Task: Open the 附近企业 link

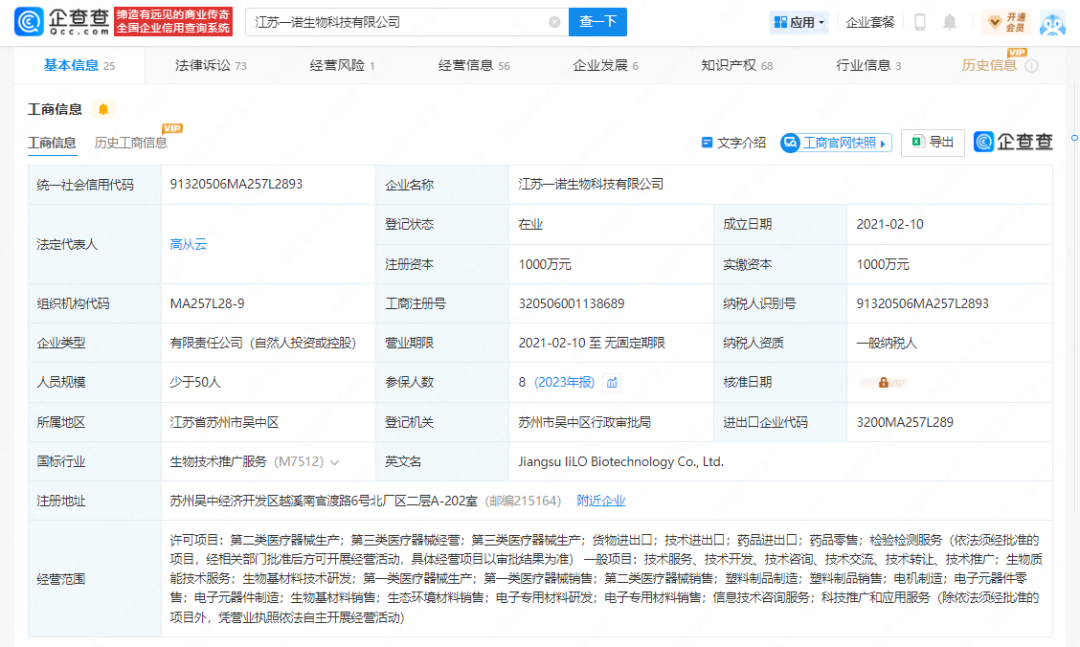Action: coord(601,501)
